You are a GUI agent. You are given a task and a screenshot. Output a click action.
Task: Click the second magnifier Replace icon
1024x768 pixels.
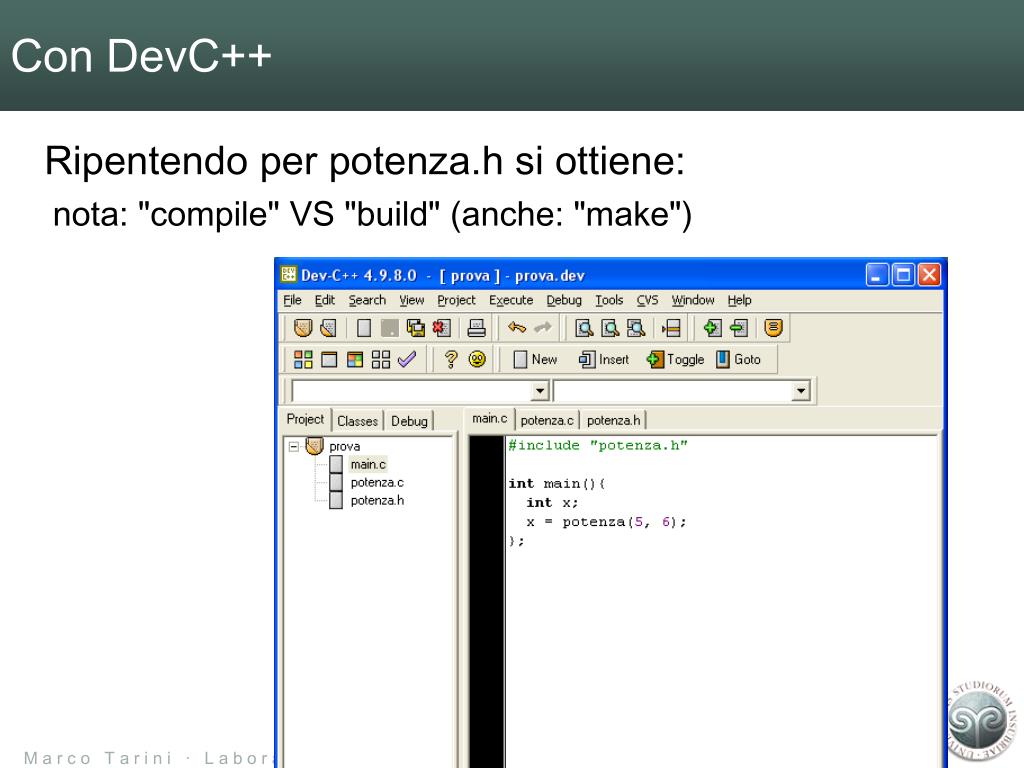pyautogui.click(x=610, y=328)
